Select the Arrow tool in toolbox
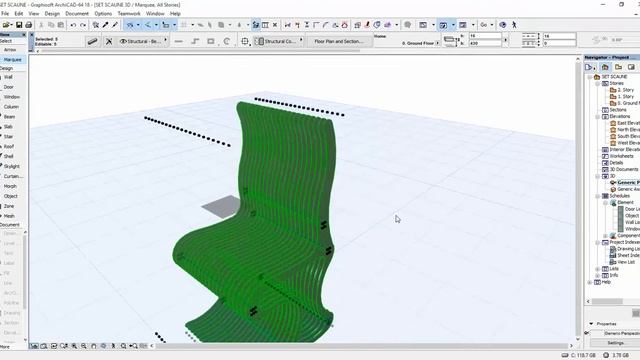Viewport: 640px width, 360px height. point(10,50)
